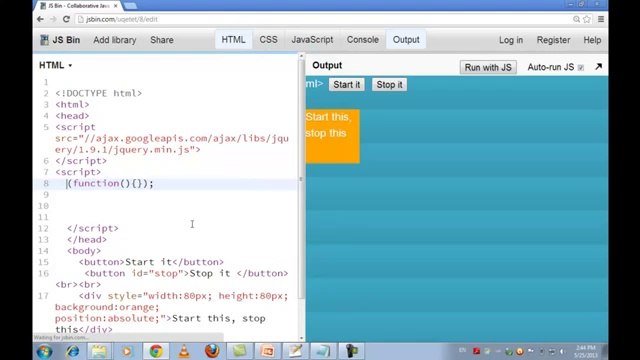
Task: Click the Run with JS button
Action: tap(488, 67)
